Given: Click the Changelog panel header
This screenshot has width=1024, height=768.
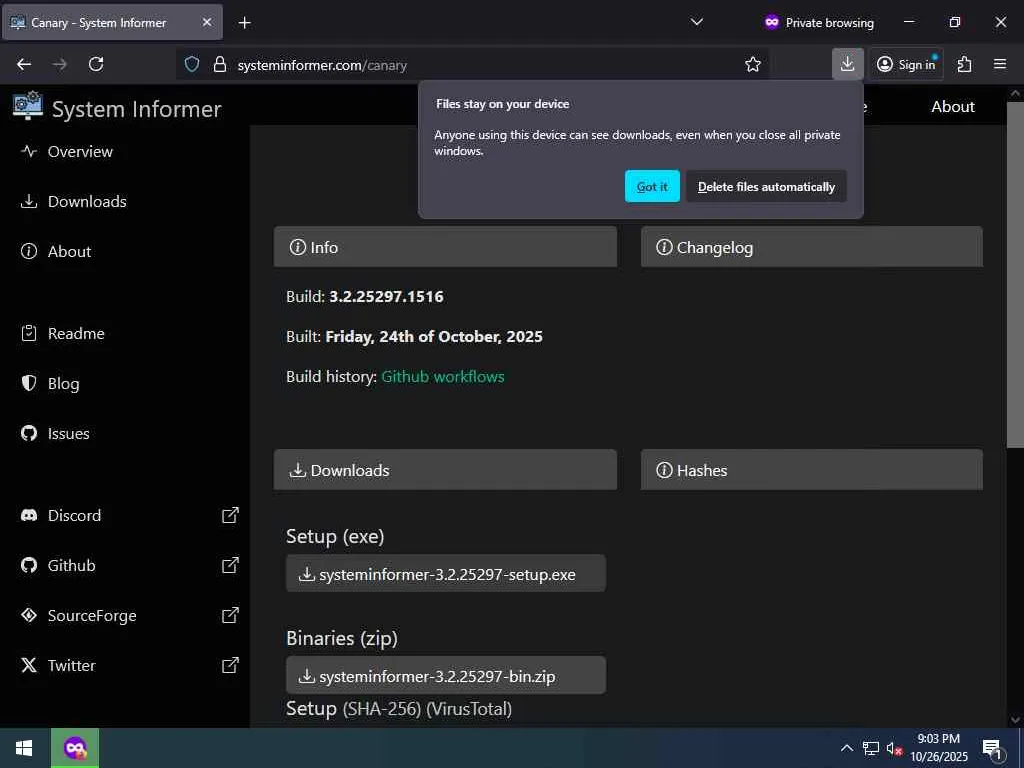Looking at the screenshot, I should (812, 247).
